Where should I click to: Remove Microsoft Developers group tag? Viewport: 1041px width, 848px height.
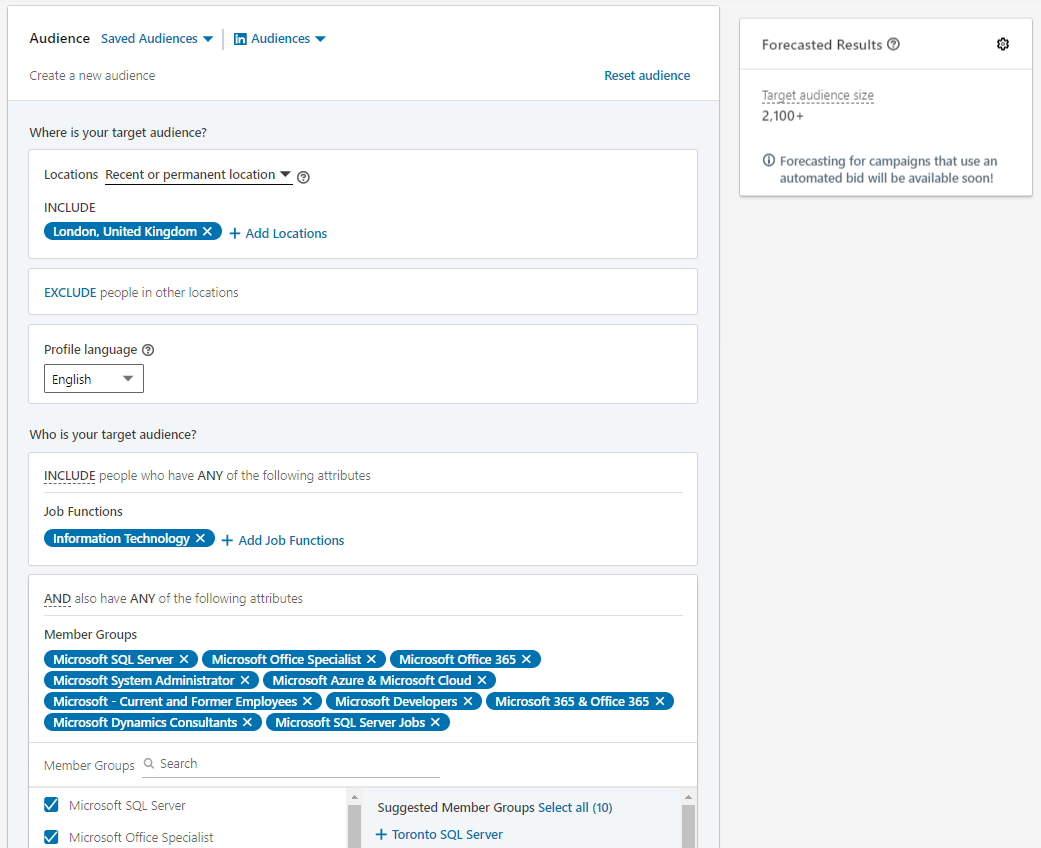coord(468,701)
